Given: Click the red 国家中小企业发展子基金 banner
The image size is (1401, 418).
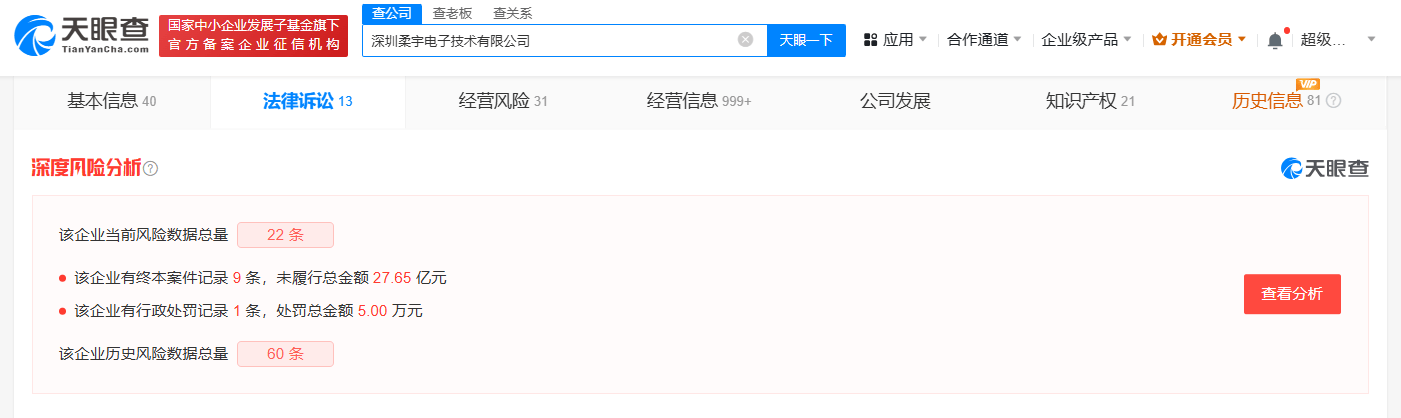Looking at the screenshot, I should tap(253, 35).
